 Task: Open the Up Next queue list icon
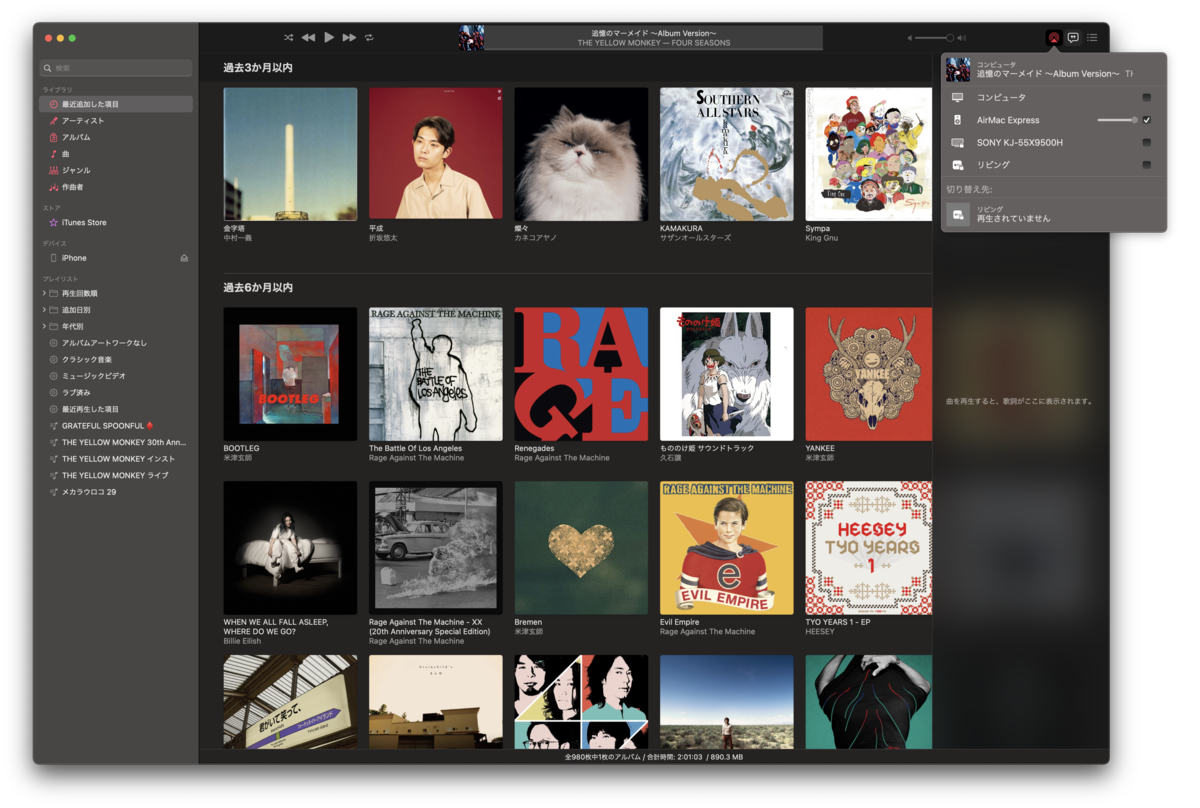1092,38
